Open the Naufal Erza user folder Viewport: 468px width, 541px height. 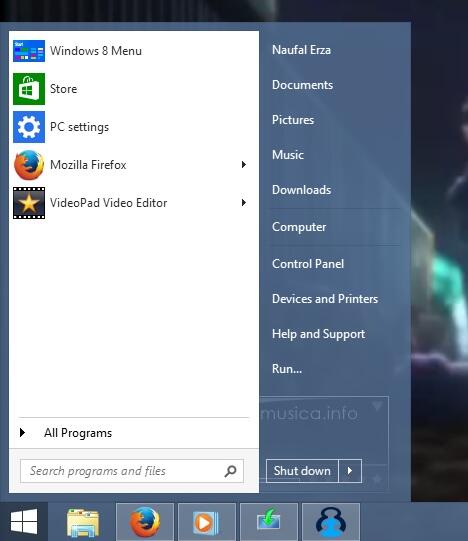pos(301,50)
